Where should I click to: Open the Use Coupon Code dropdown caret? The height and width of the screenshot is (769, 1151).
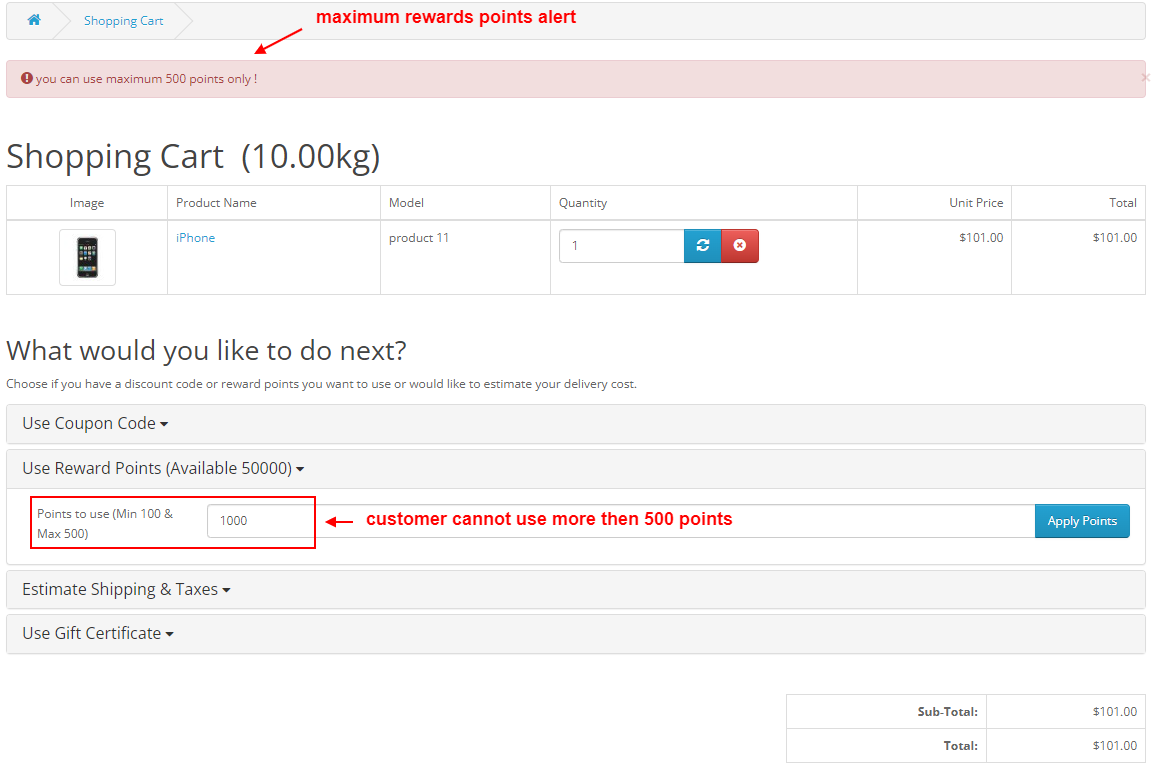(166, 423)
